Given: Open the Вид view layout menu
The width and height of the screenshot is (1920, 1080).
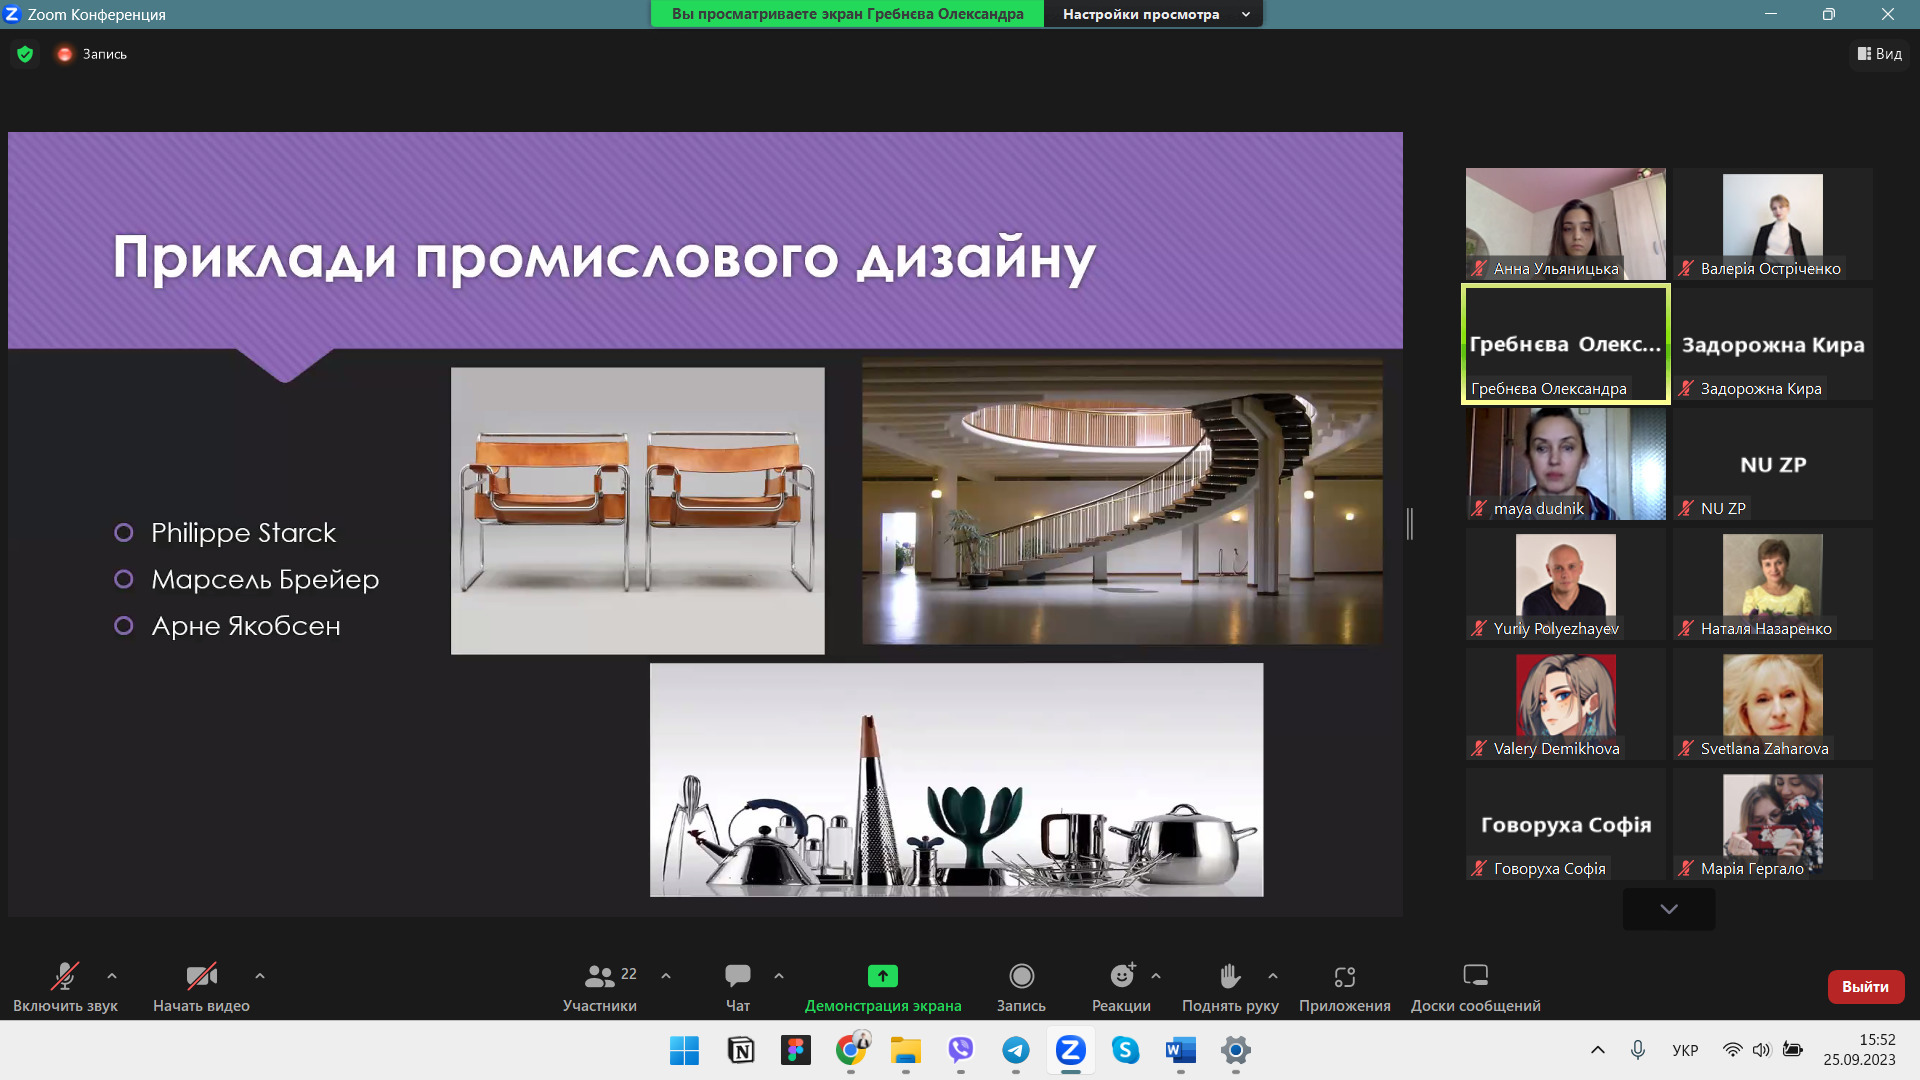Looking at the screenshot, I should [x=1880, y=54].
